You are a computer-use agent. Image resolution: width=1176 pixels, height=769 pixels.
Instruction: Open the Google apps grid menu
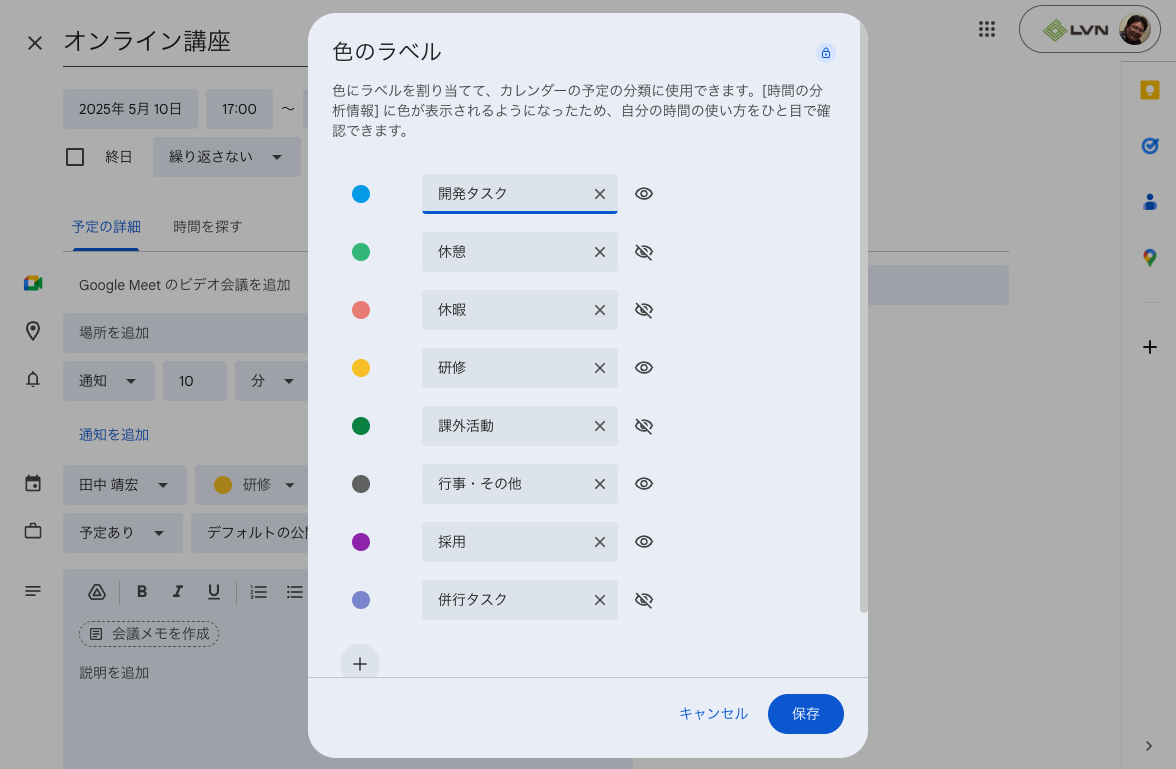[987, 29]
